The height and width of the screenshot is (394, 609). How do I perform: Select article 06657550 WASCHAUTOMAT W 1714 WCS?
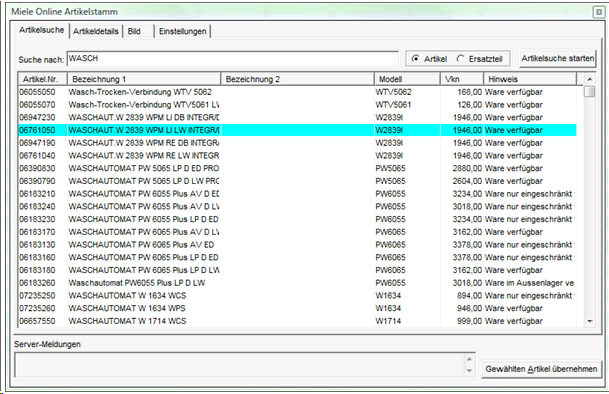point(297,321)
